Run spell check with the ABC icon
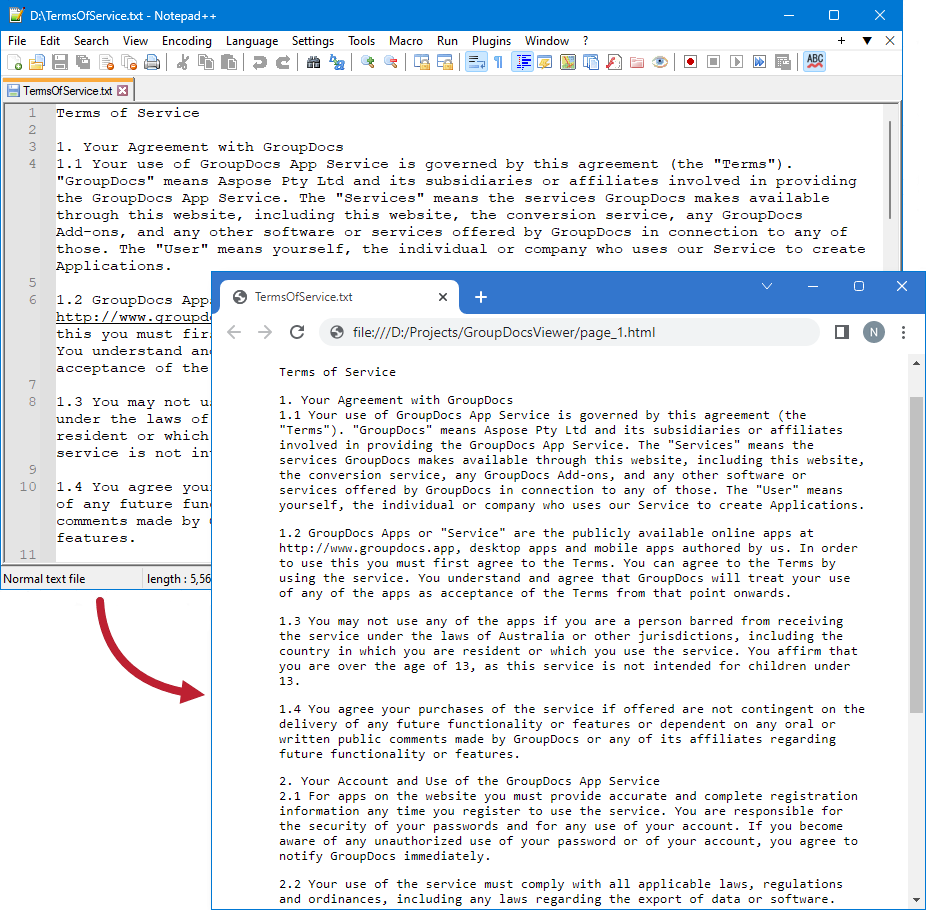This screenshot has width=926, height=910. click(x=813, y=61)
